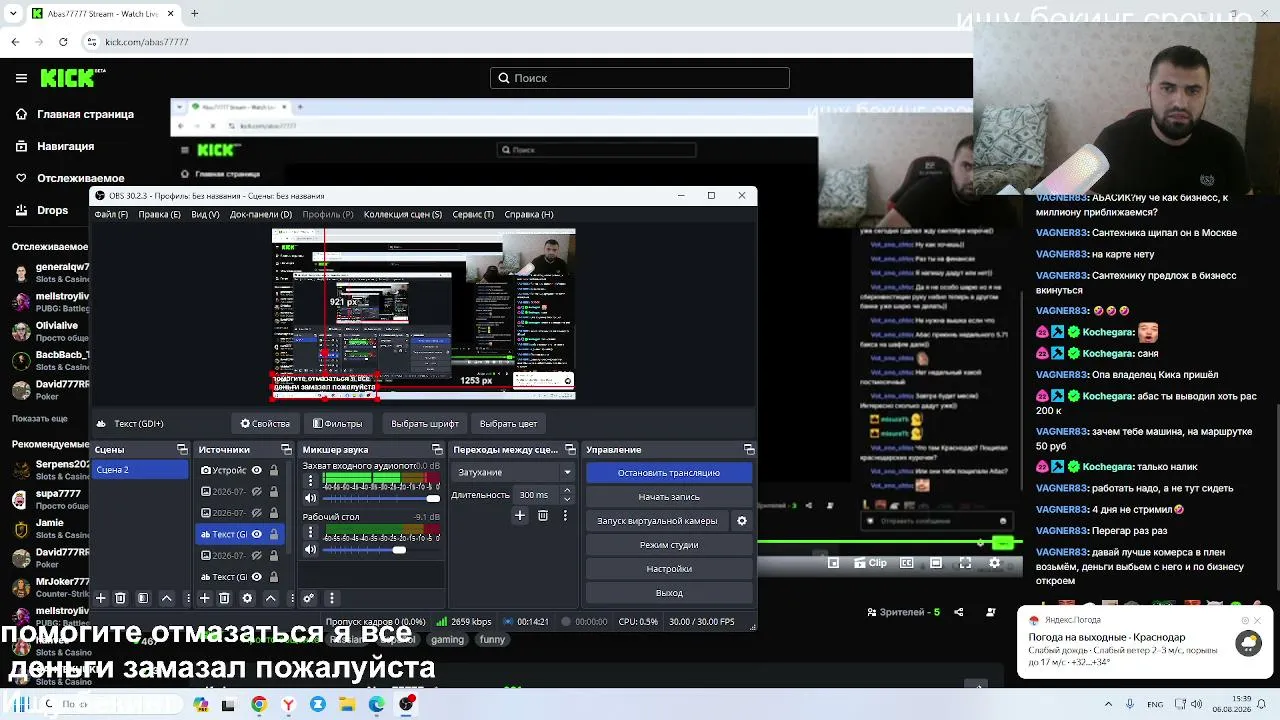Open the Док-панели (D) menu

click(x=261, y=214)
